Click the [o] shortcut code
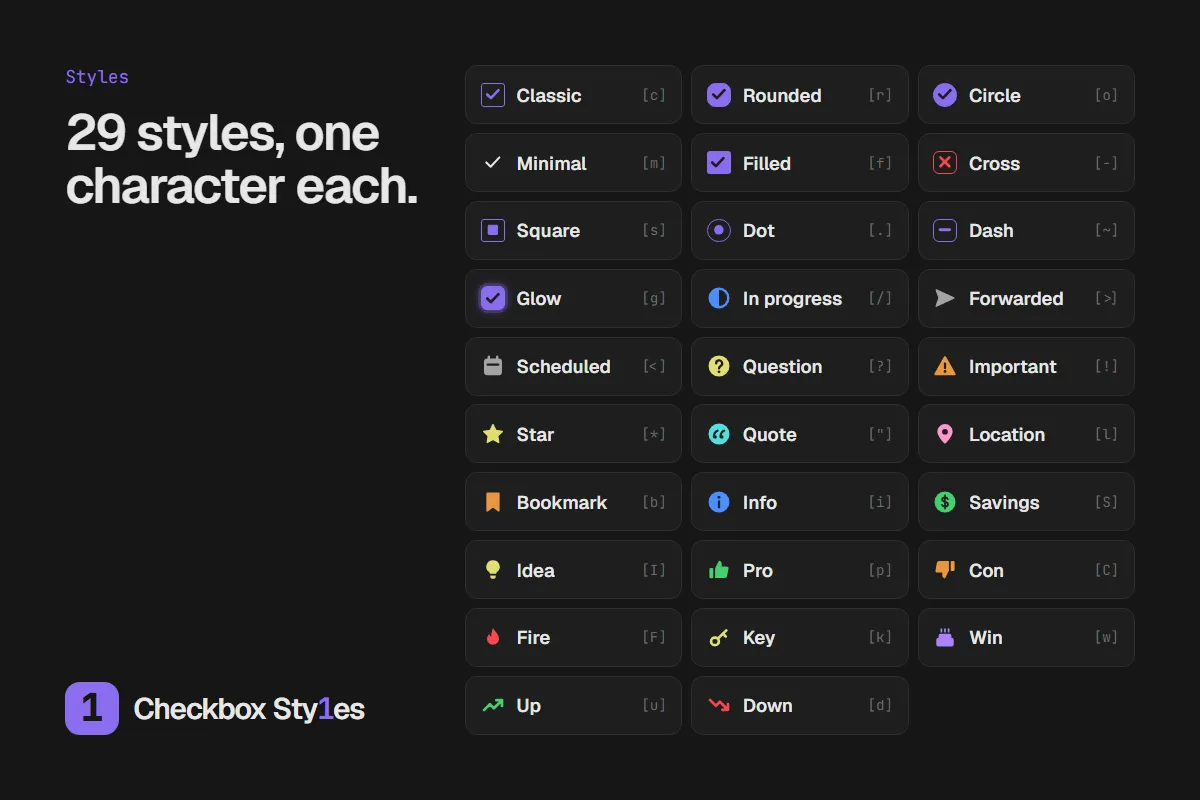The height and width of the screenshot is (800, 1200). coord(1106,95)
